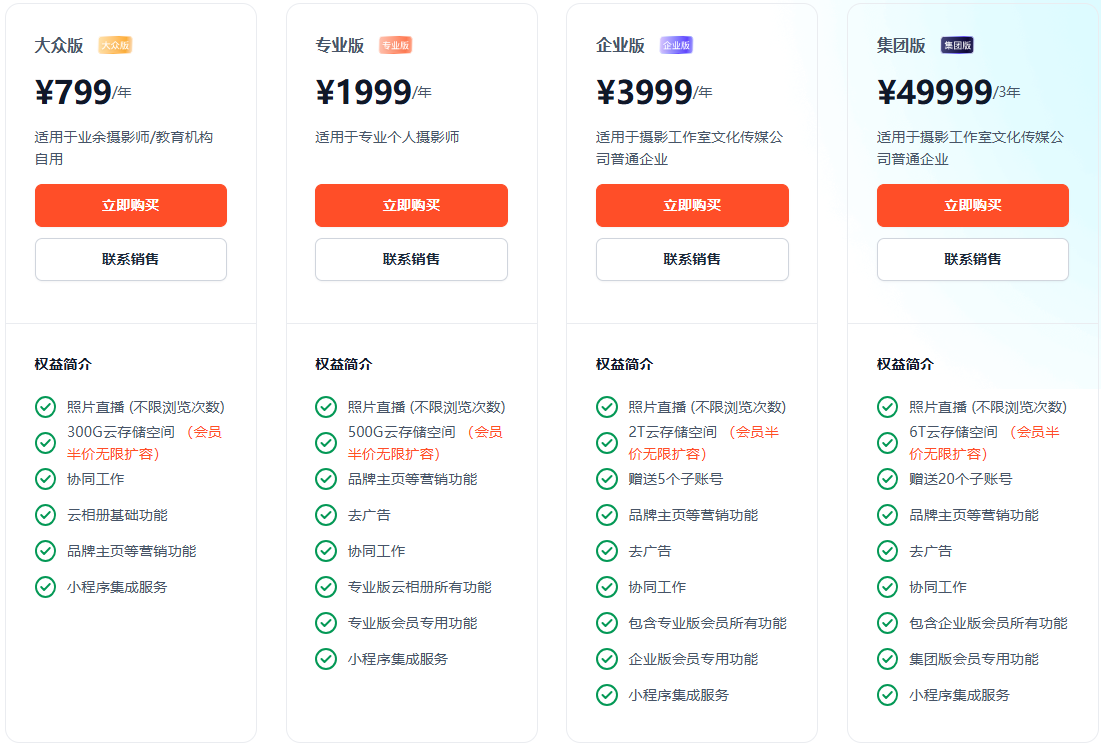Click the checkmark next to 去广告 in 企业版
The image size is (1101, 746).
click(607, 551)
